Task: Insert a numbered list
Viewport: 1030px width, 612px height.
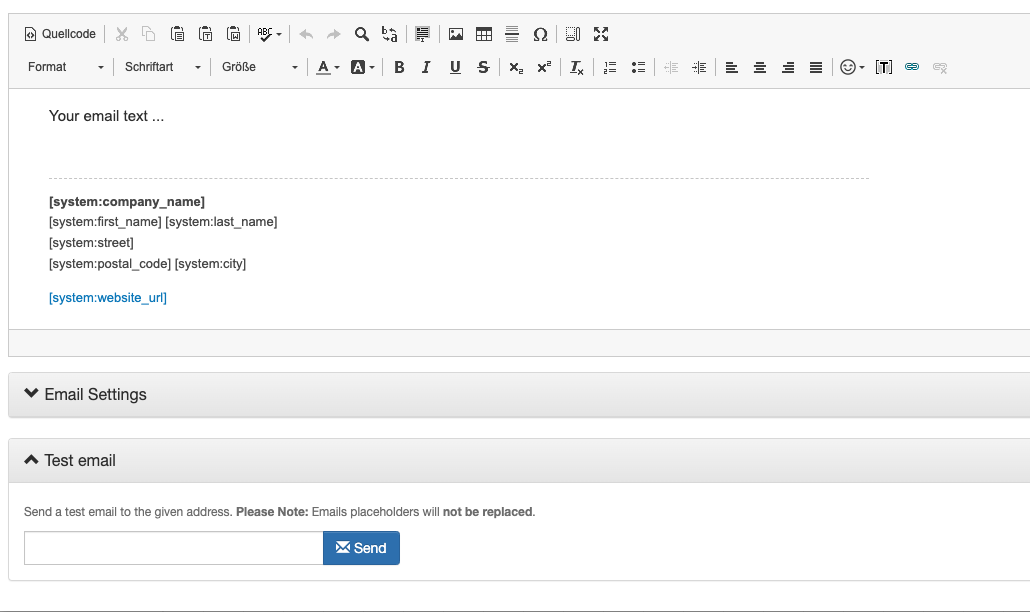Action: point(610,67)
